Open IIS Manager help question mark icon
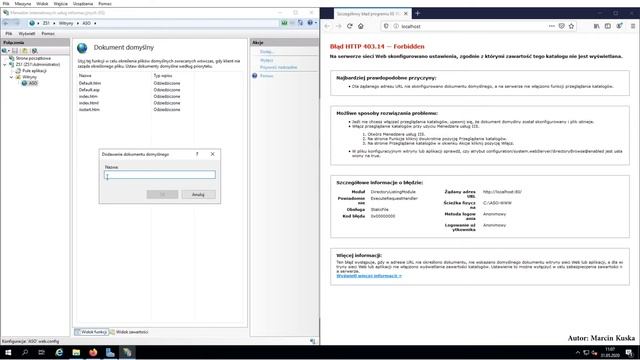This screenshot has width=640, height=360. click(x=310, y=23)
